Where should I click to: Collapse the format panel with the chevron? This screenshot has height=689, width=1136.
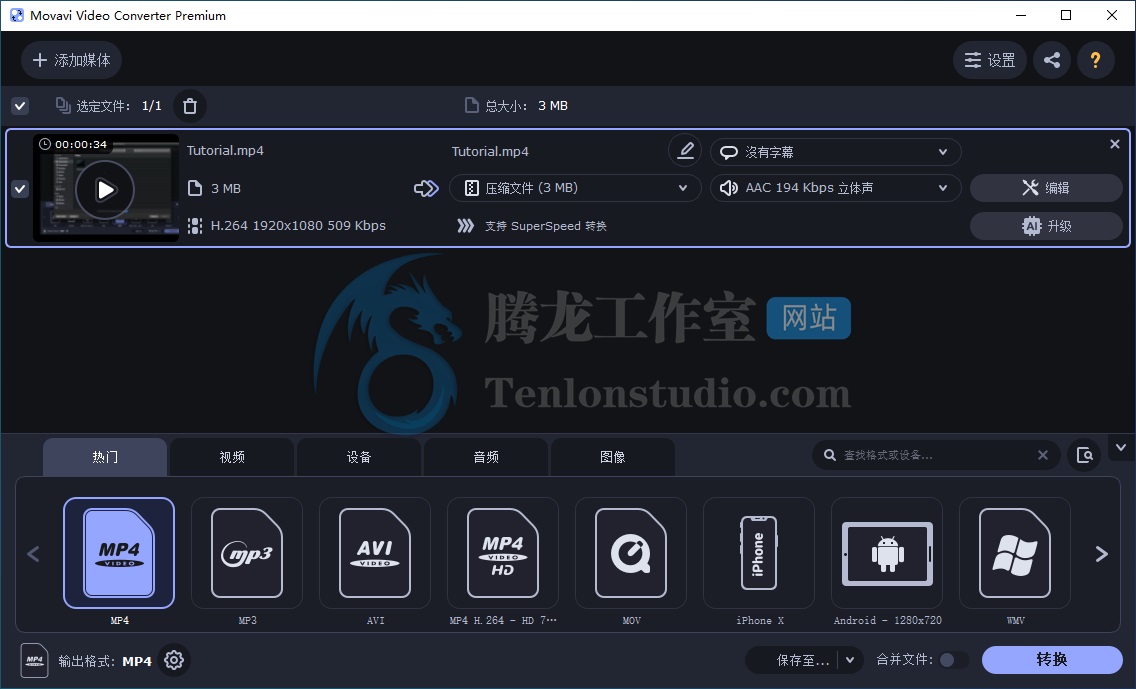point(1121,448)
